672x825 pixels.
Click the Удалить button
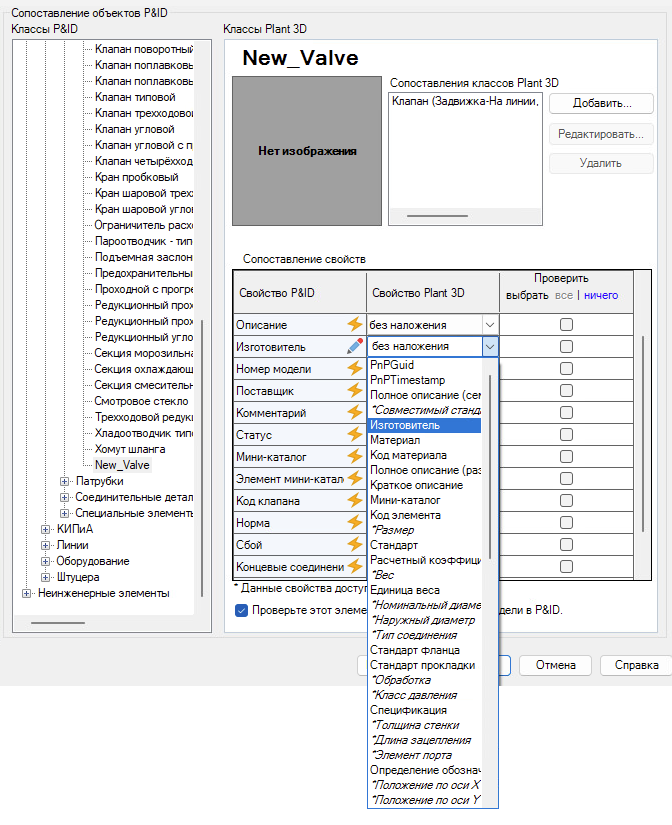[601, 164]
